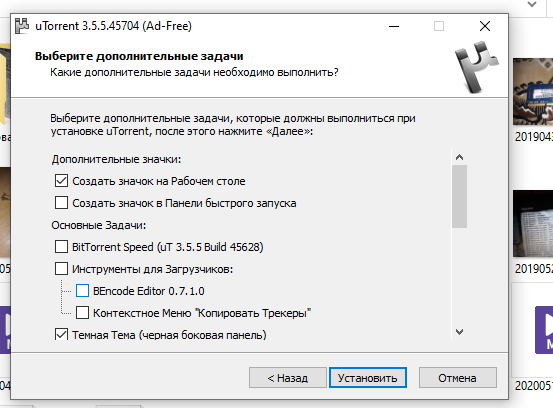
Task: Go back with the Назад button
Action: (x=288, y=378)
